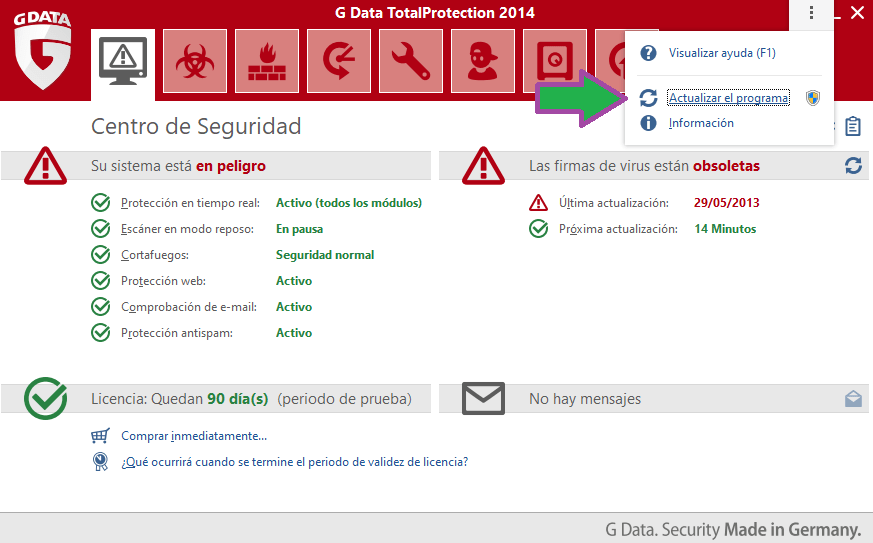Select Actualizar el programa menu entry
The width and height of the screenshot is (873, 543).
[728, 98]
